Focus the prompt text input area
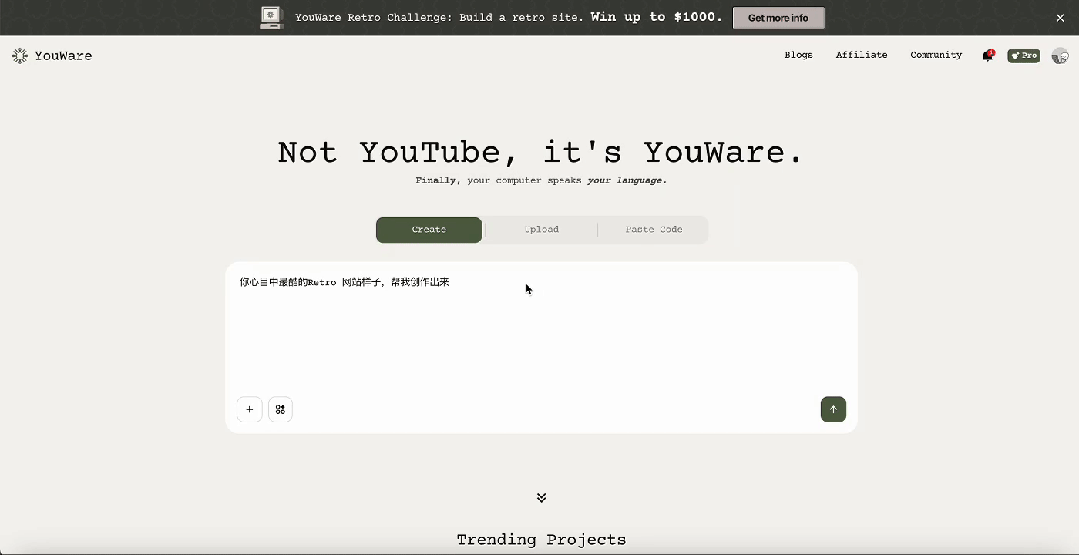Viewport: 1079px width, 555px height. click(x=540, y=330)
